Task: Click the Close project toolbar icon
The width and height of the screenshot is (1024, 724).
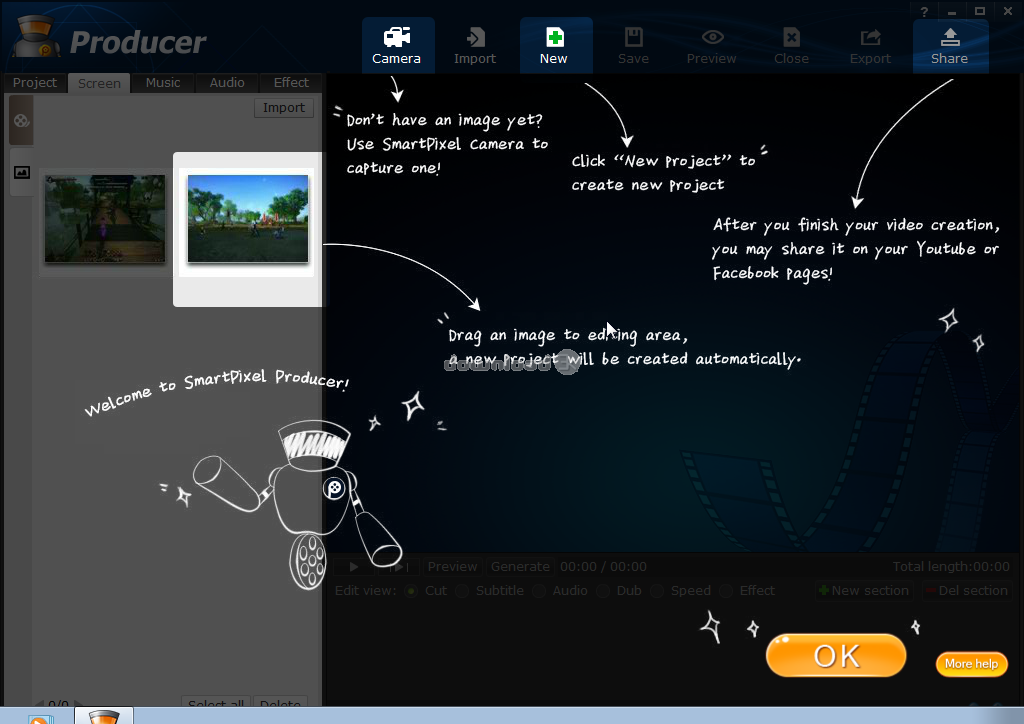Action: pyautogui.click(x=792, y=45)
